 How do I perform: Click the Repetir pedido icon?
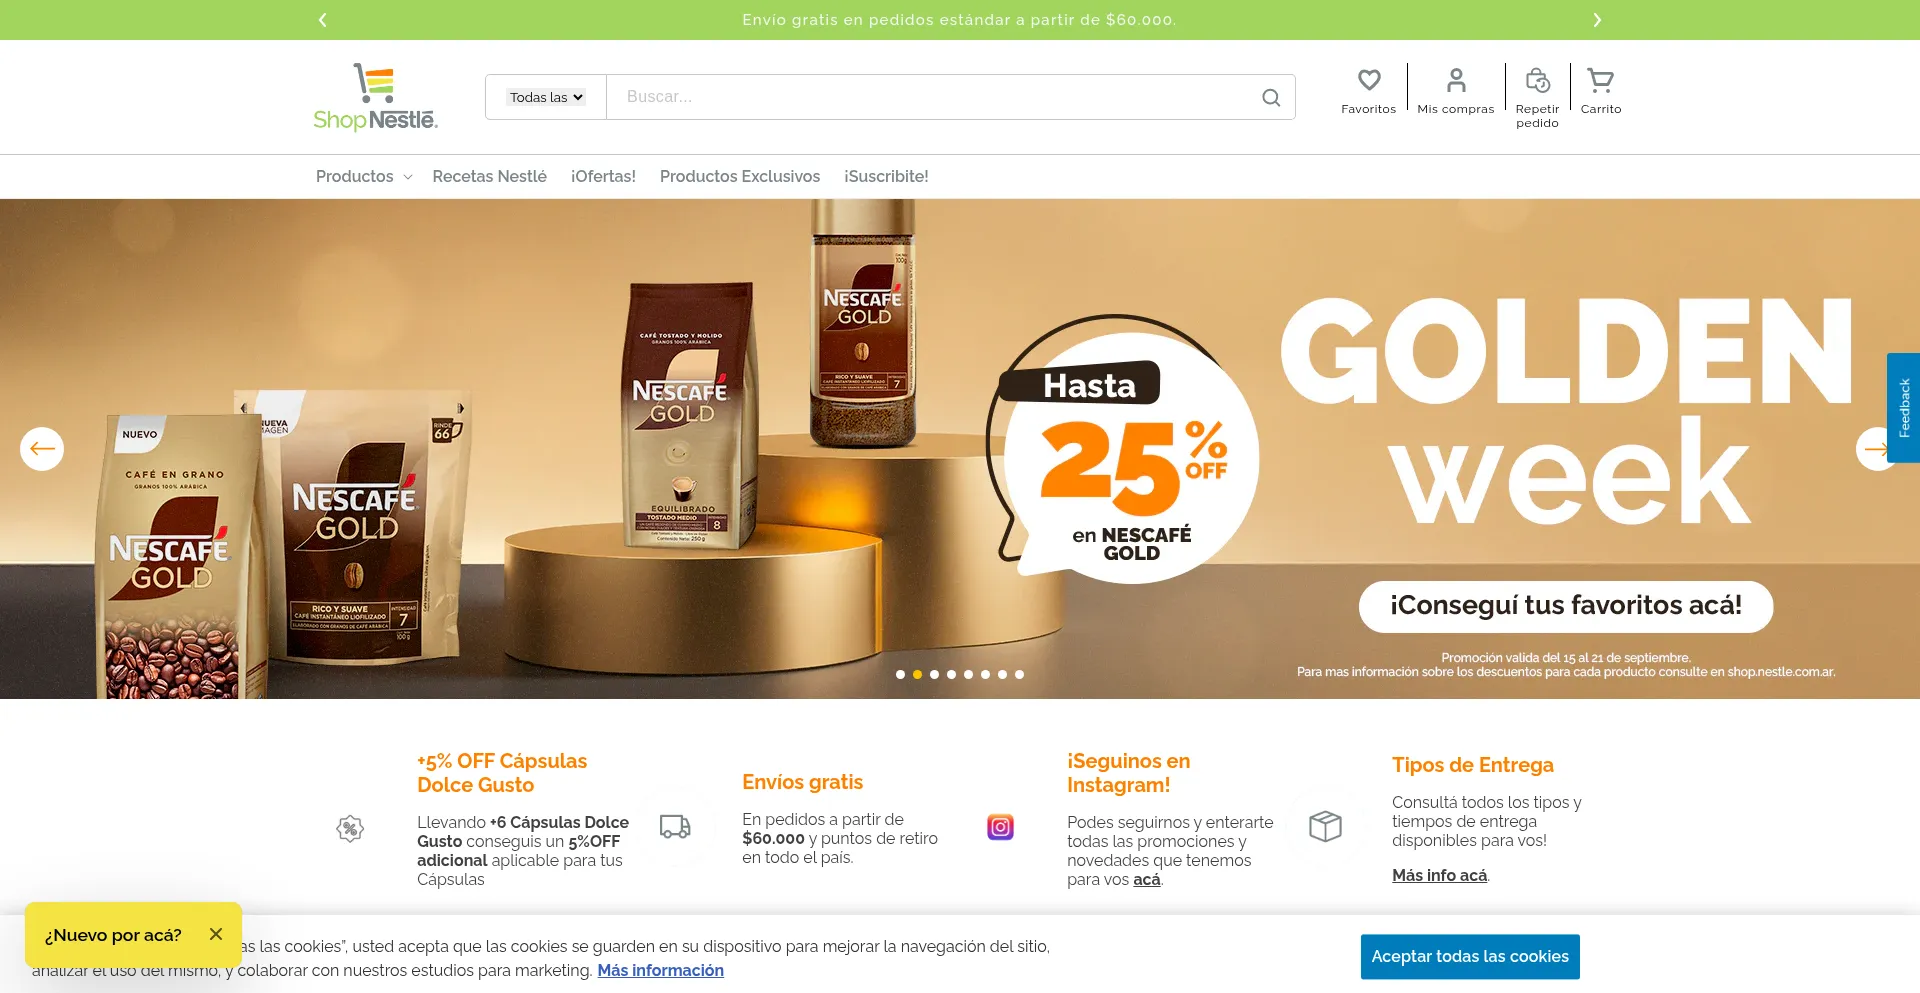(x=1537, y=80)
